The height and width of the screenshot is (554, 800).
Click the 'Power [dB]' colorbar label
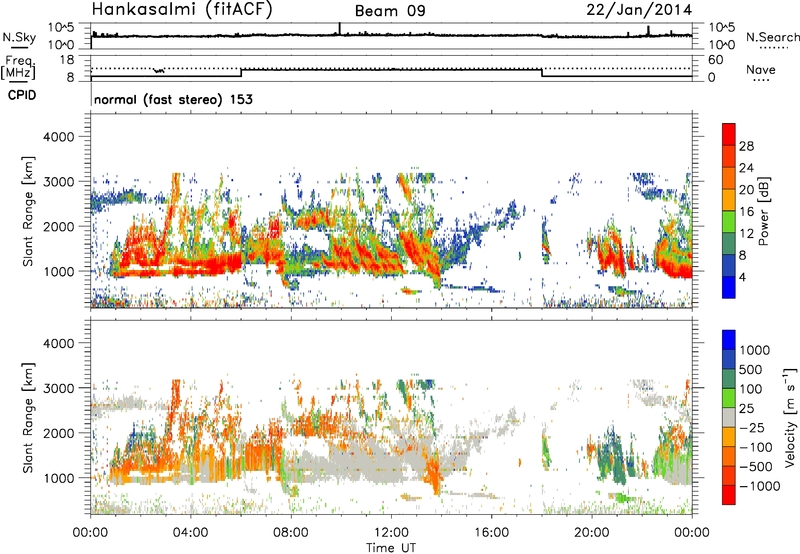pyautogui.click(x=763, y=211)
